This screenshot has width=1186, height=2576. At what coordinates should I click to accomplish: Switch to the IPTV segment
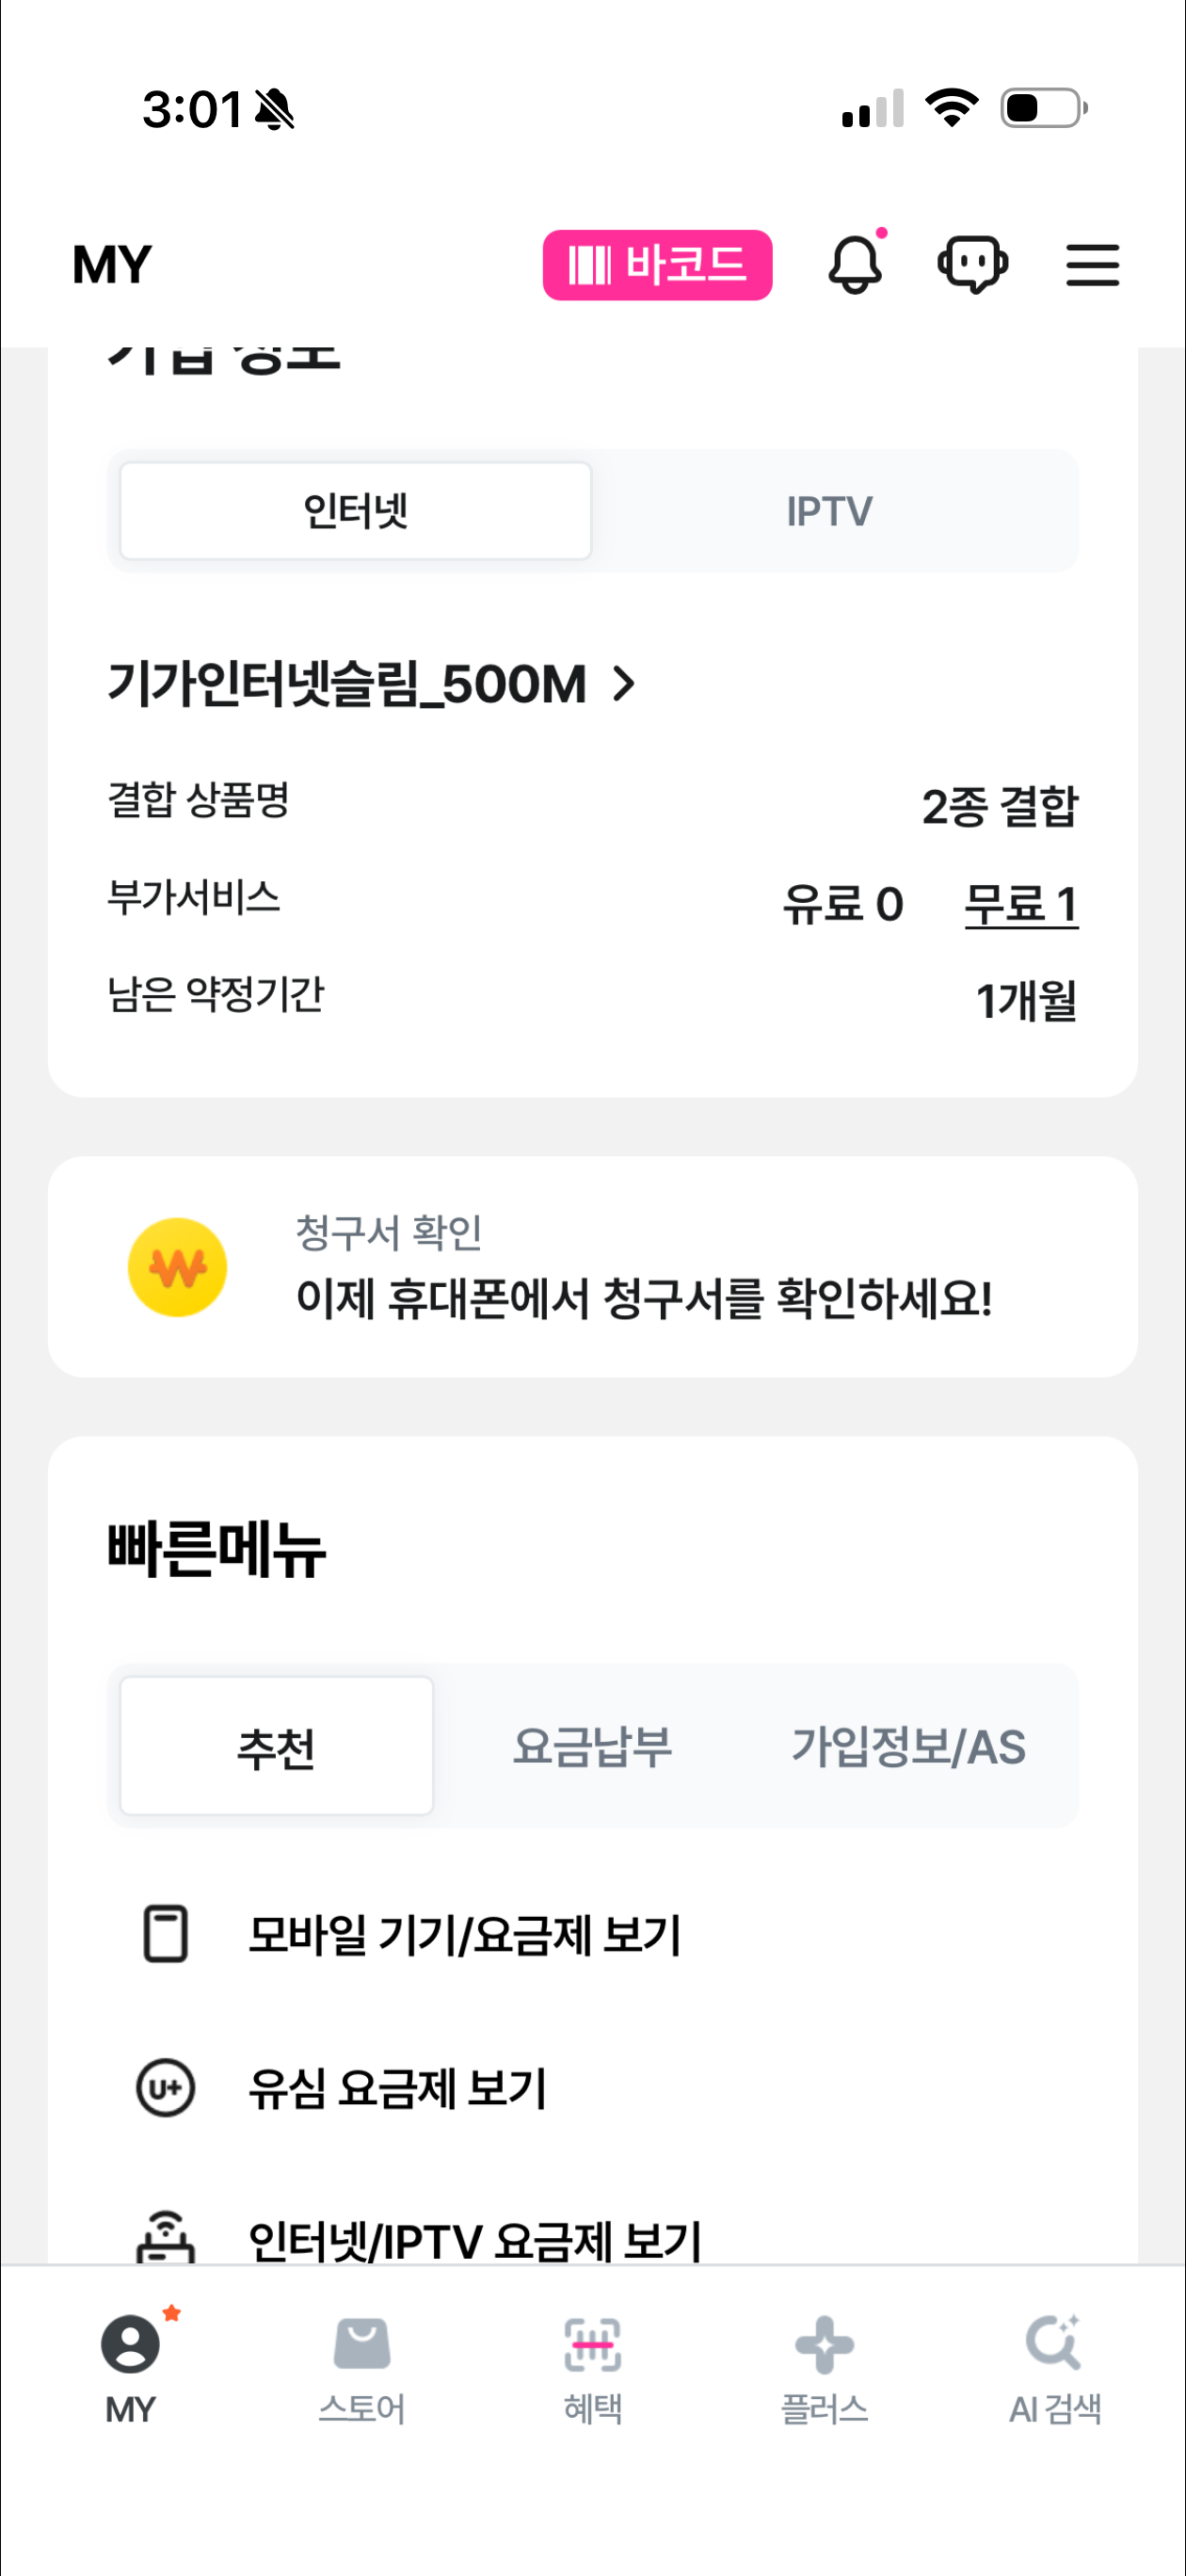pos(829,511)
